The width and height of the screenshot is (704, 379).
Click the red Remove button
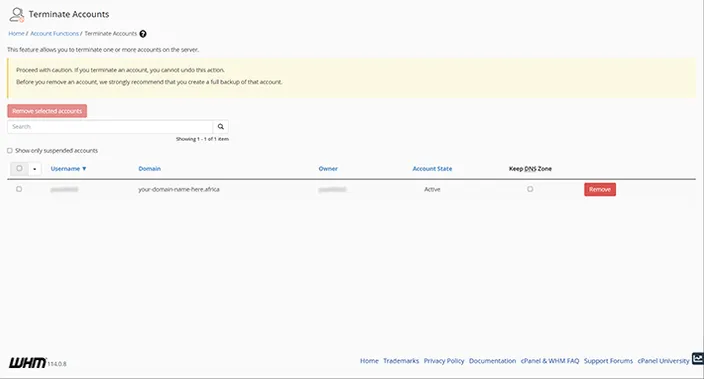click(x=600, y=190)
